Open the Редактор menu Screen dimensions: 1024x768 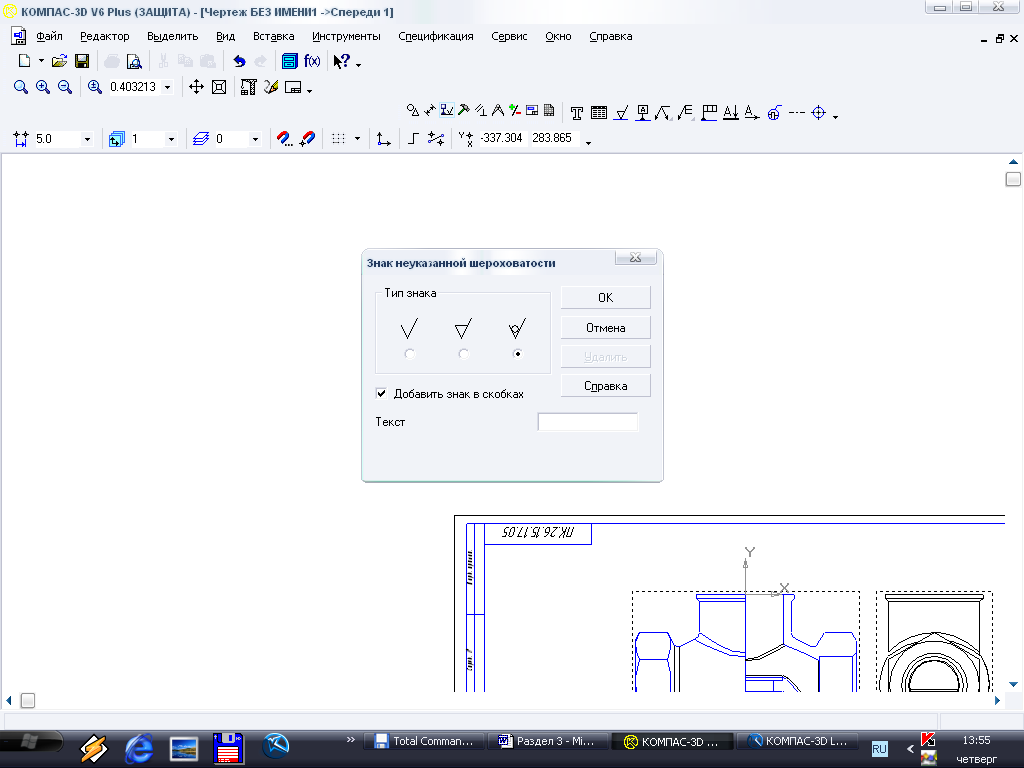click(104, 37)
